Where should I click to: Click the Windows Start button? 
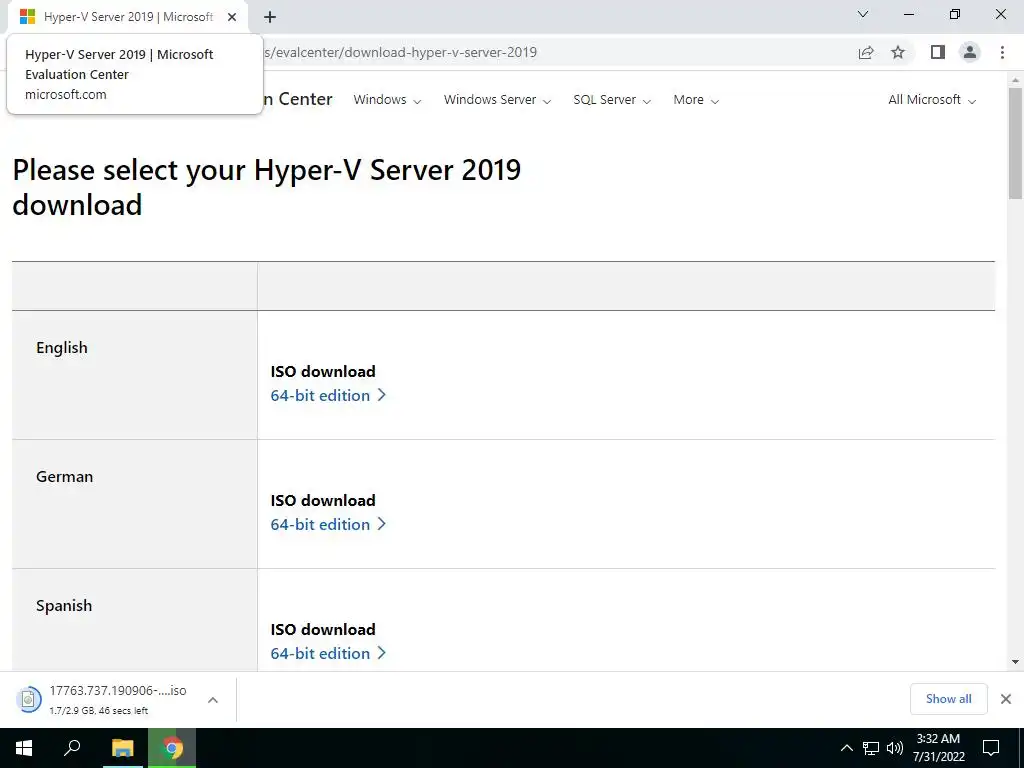(x=24, y=747)
